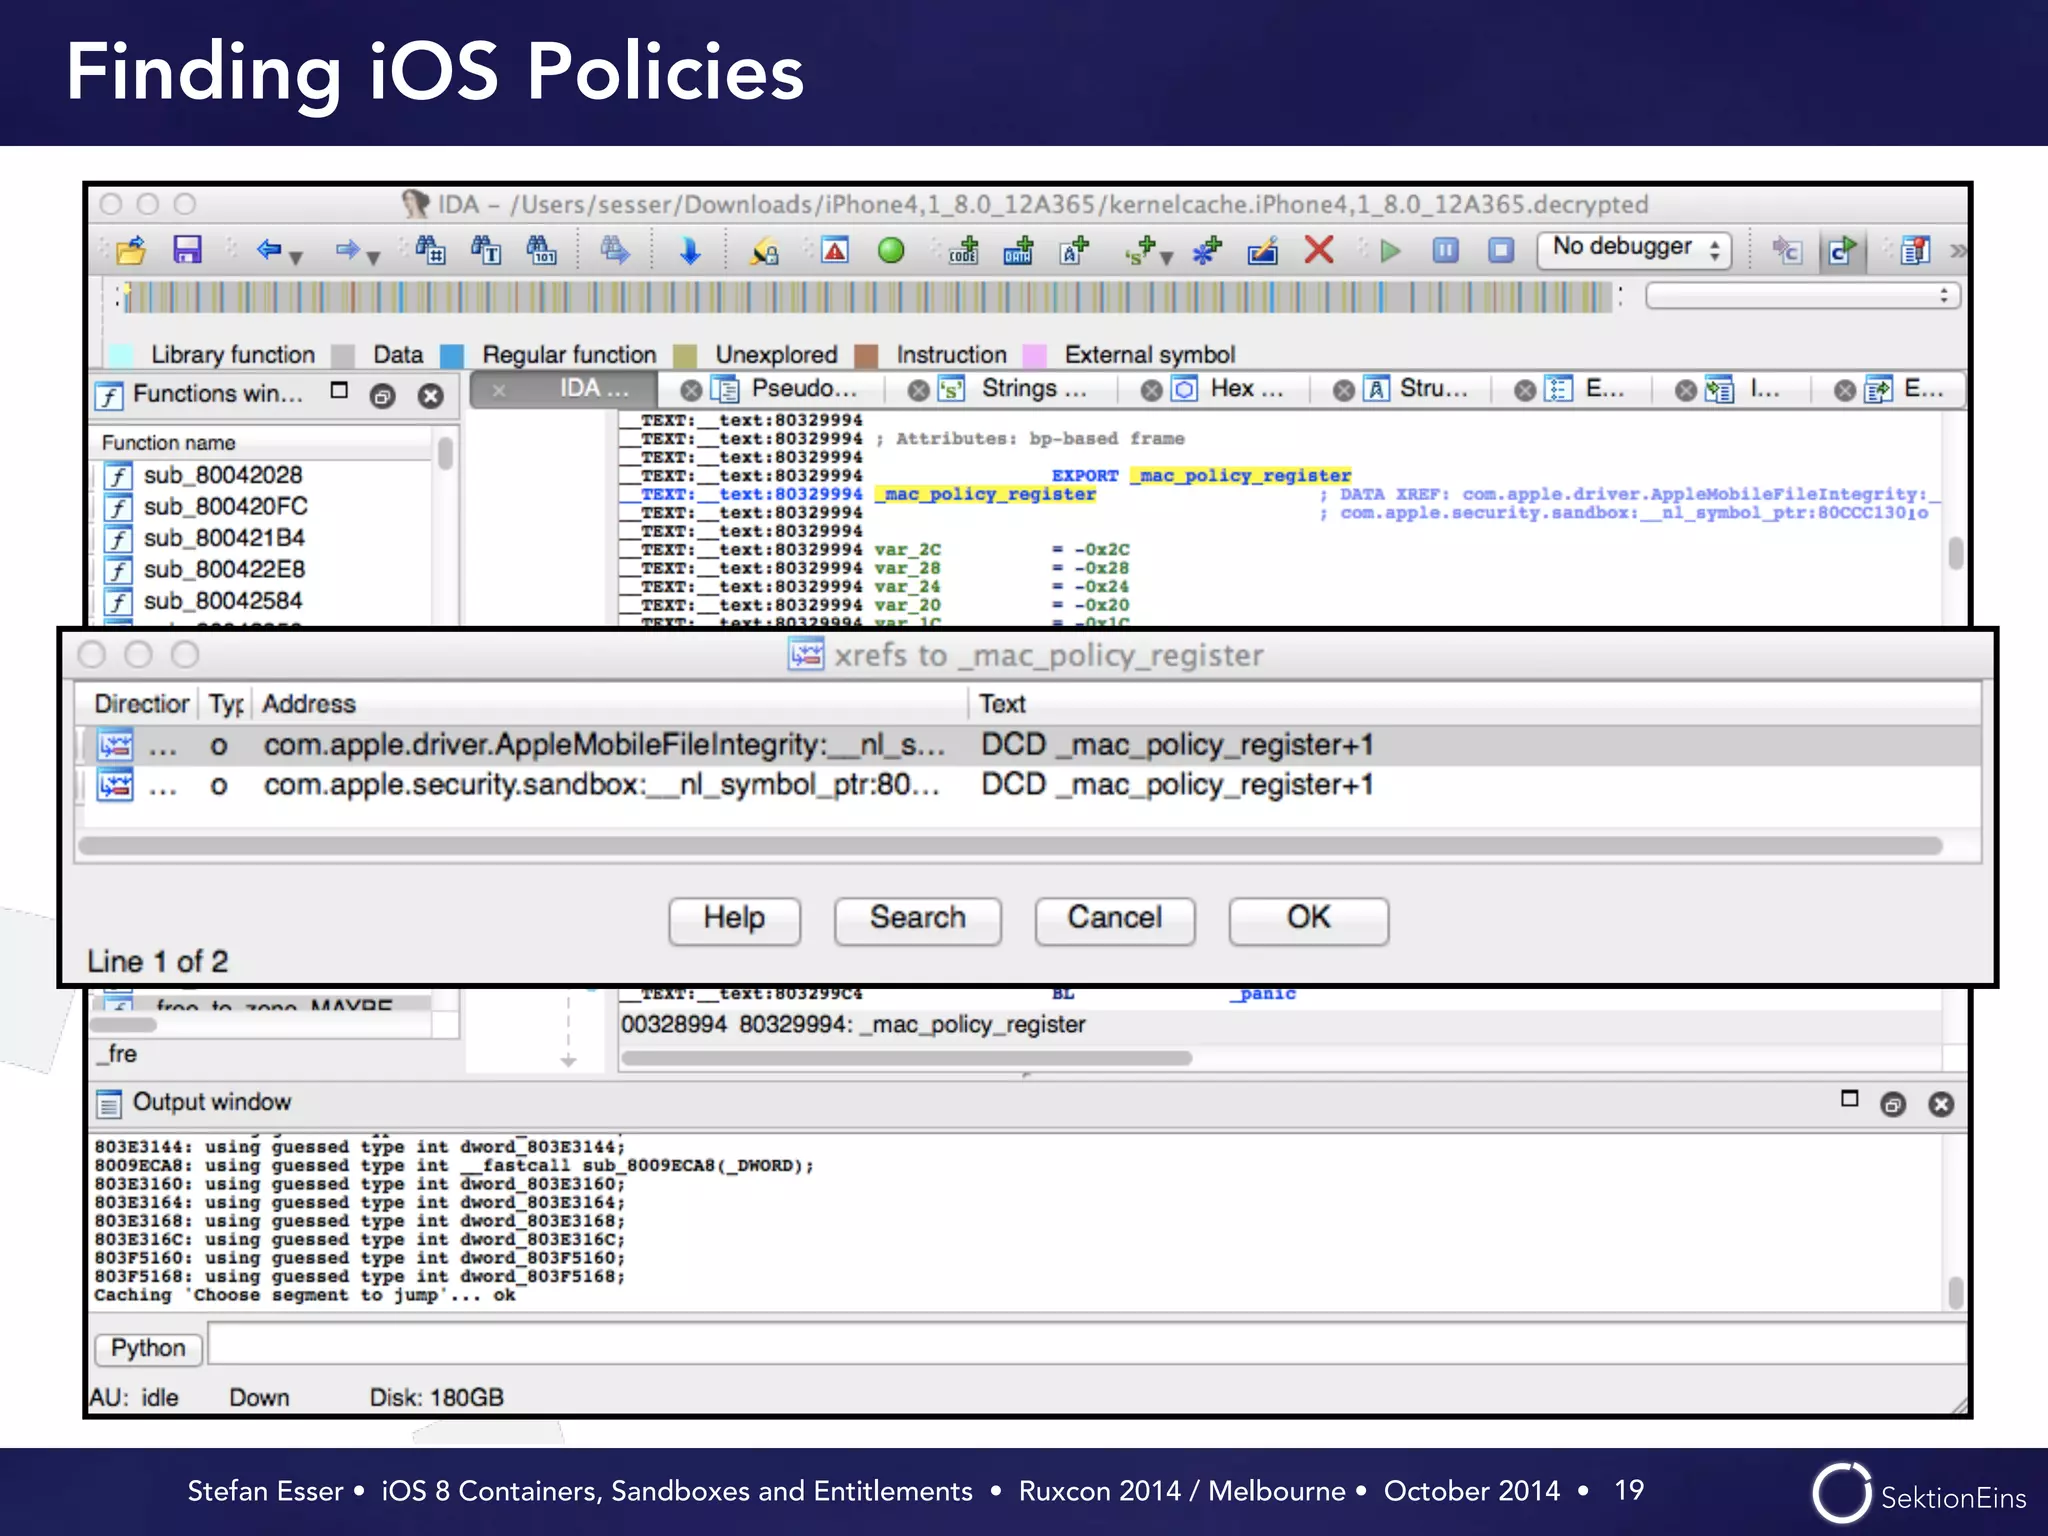2048x1536 pixels.
Task: Click the blue asterisk-plus array icon
Action: click(x=1207, y=250)
